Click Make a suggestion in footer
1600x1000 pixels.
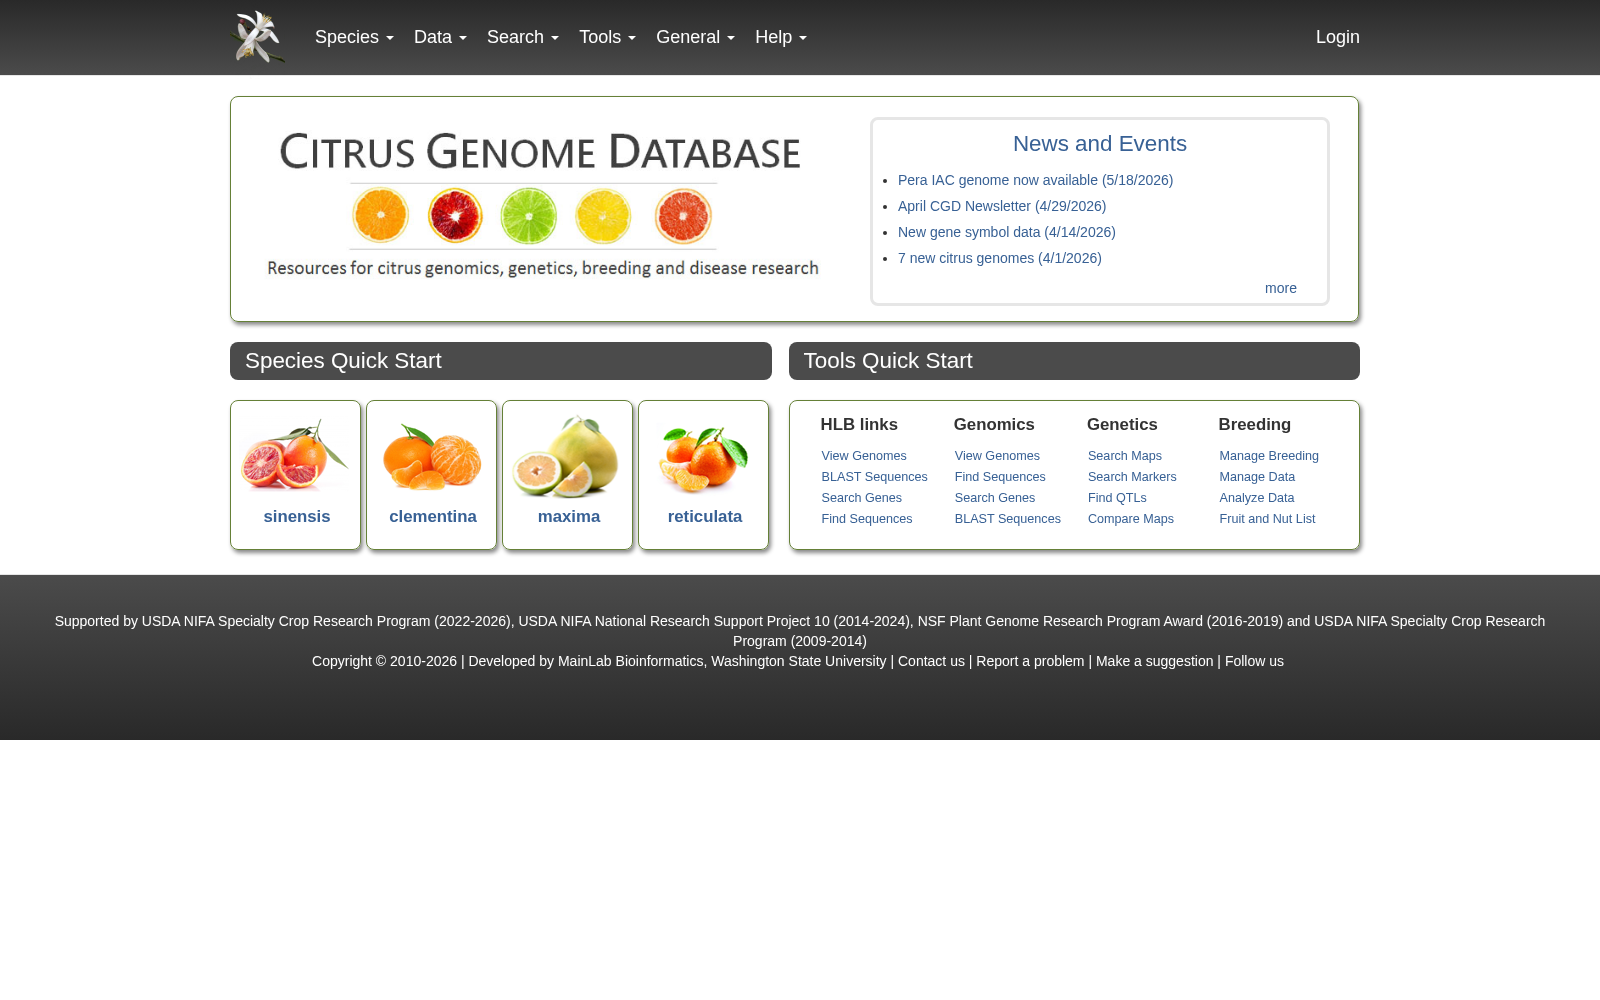point(1154,661)
